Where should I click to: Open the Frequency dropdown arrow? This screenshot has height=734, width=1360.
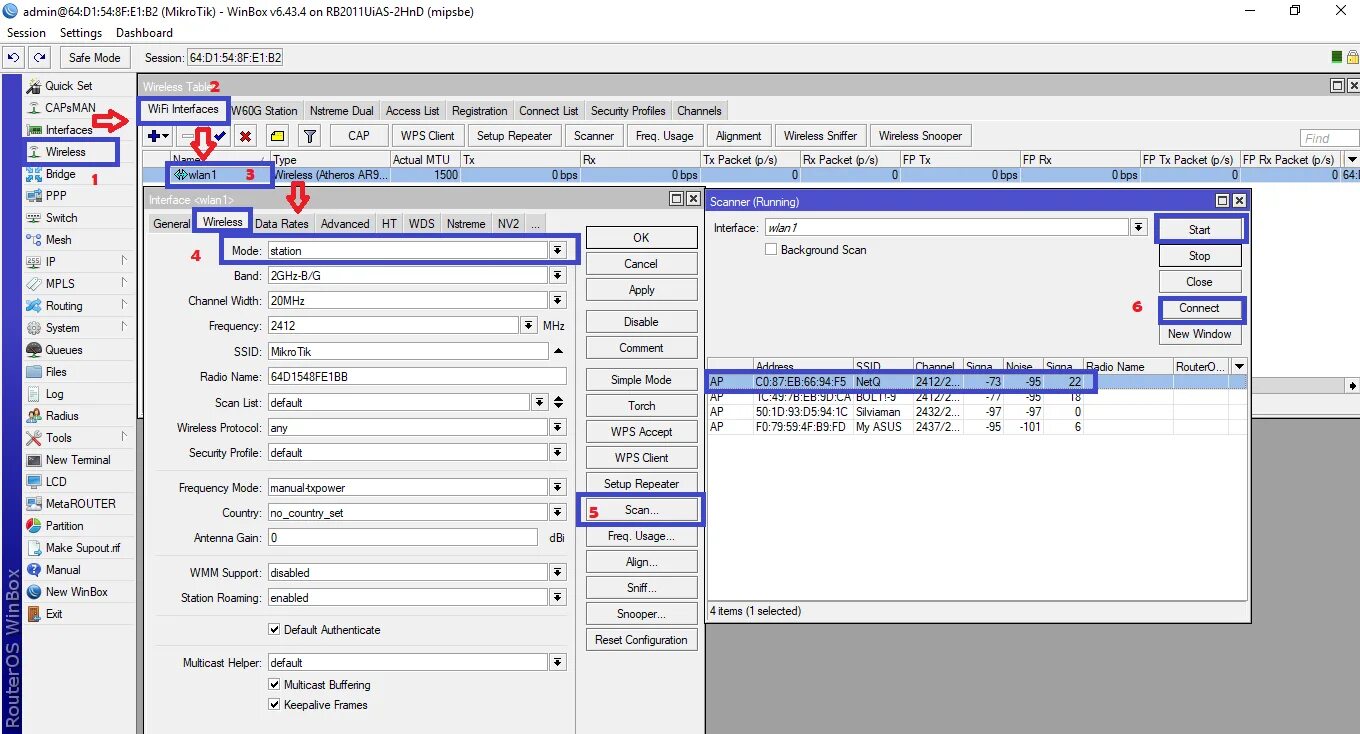529,326
